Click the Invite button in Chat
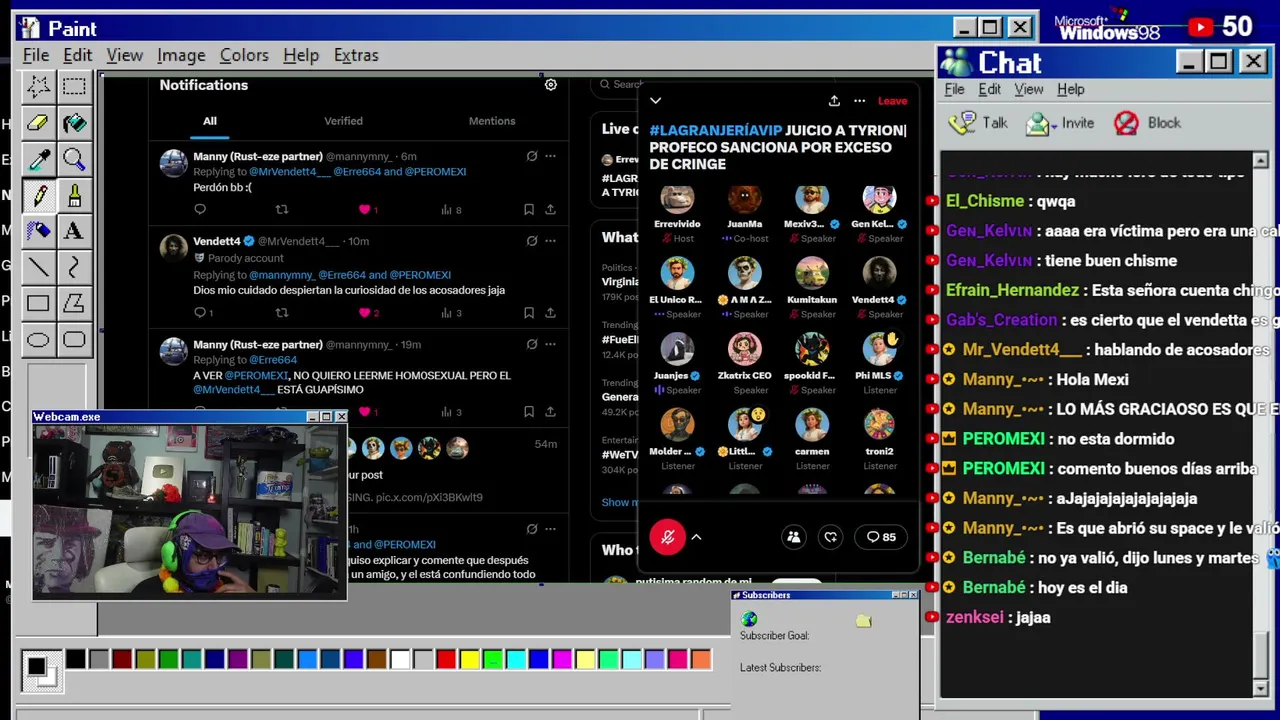 (1061, 123)
